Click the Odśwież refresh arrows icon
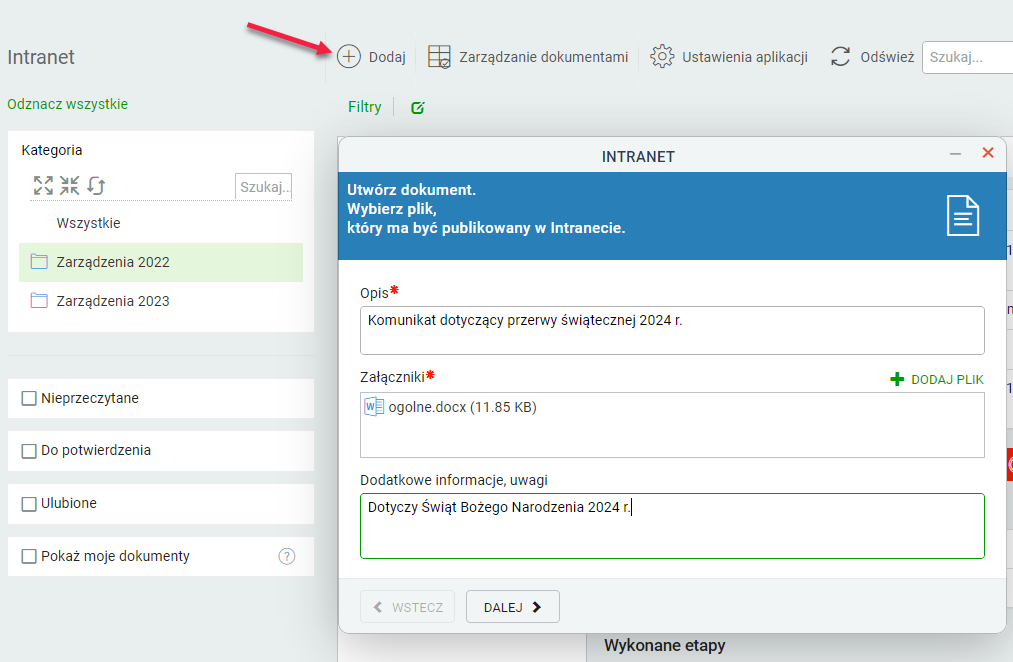 click(841, 57)
